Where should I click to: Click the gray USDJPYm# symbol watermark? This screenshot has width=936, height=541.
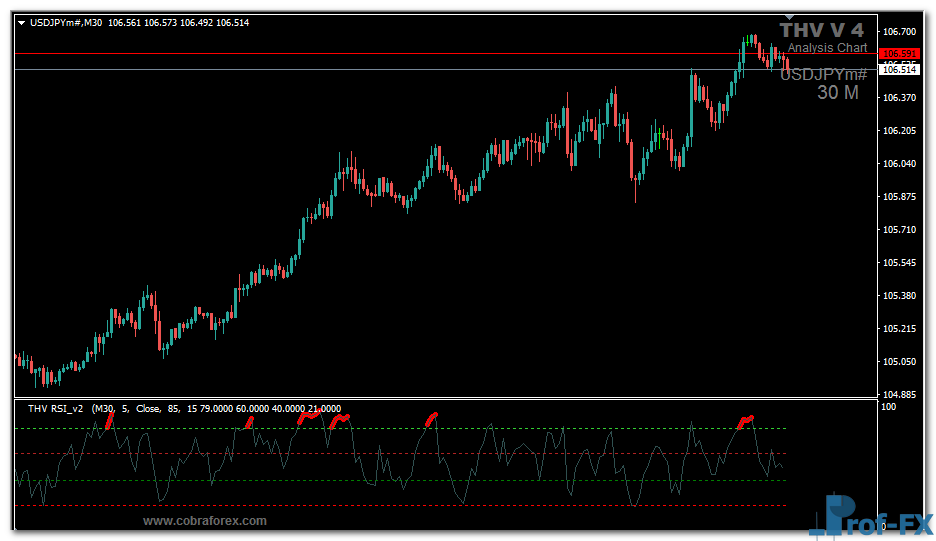pyautogui.click(x=823, y=74)
